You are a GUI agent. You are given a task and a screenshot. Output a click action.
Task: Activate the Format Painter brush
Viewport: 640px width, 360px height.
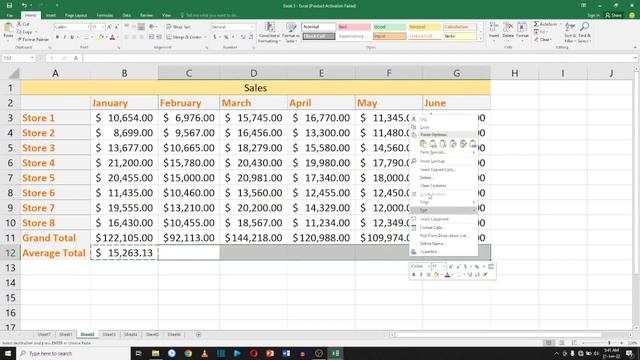tap(33, 40)
